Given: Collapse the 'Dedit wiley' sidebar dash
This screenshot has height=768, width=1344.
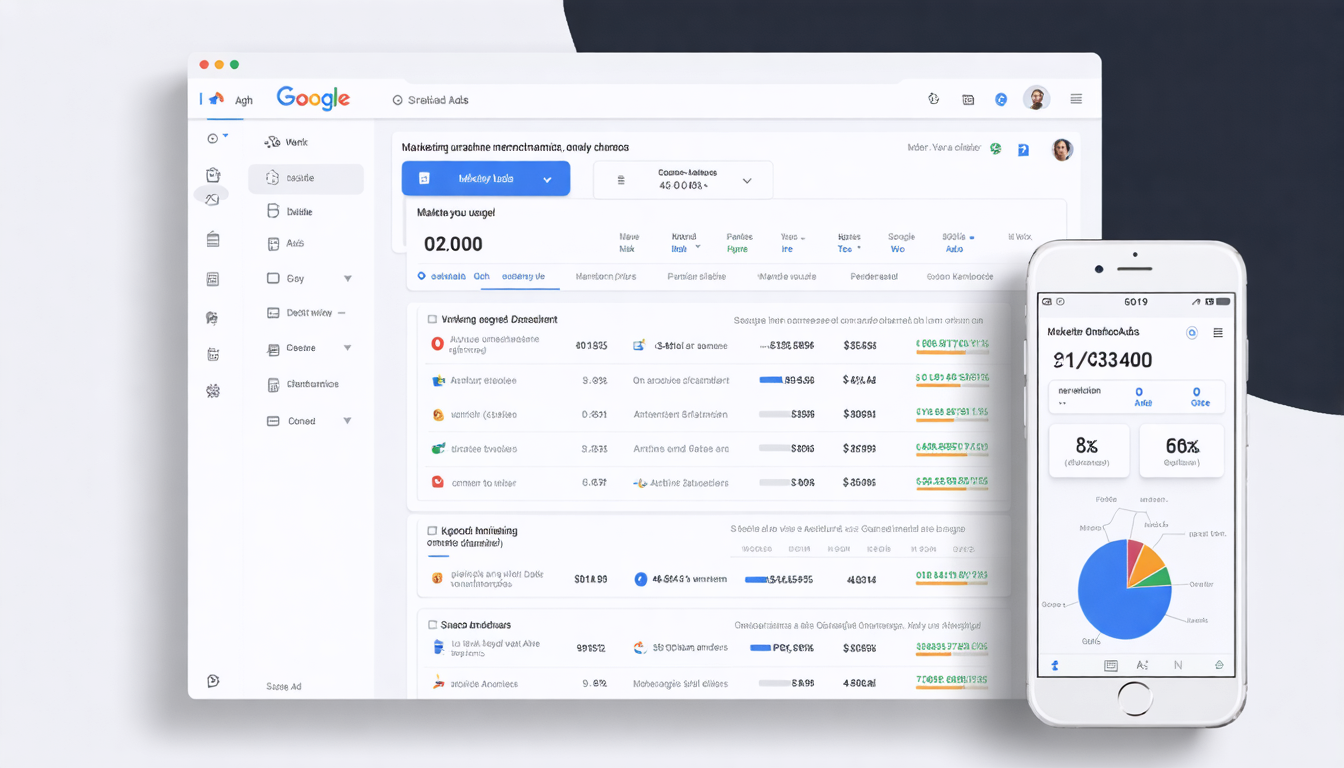Looking at the screenshot, I should [342, 313].
